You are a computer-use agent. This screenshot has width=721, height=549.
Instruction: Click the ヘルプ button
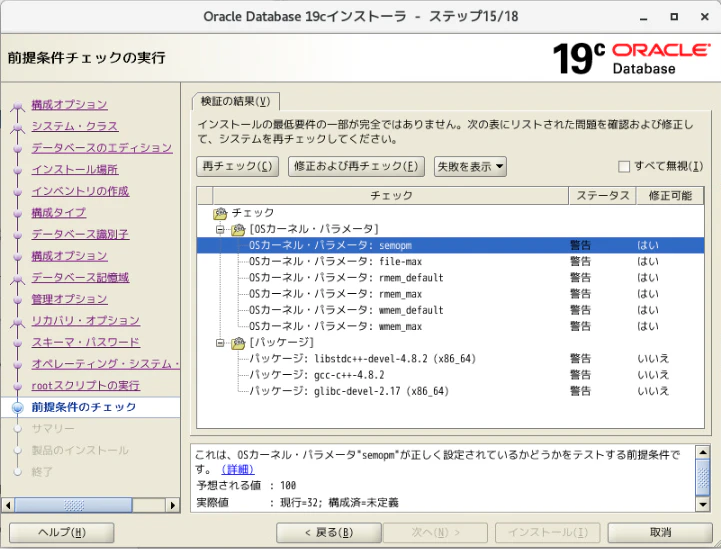62,532
